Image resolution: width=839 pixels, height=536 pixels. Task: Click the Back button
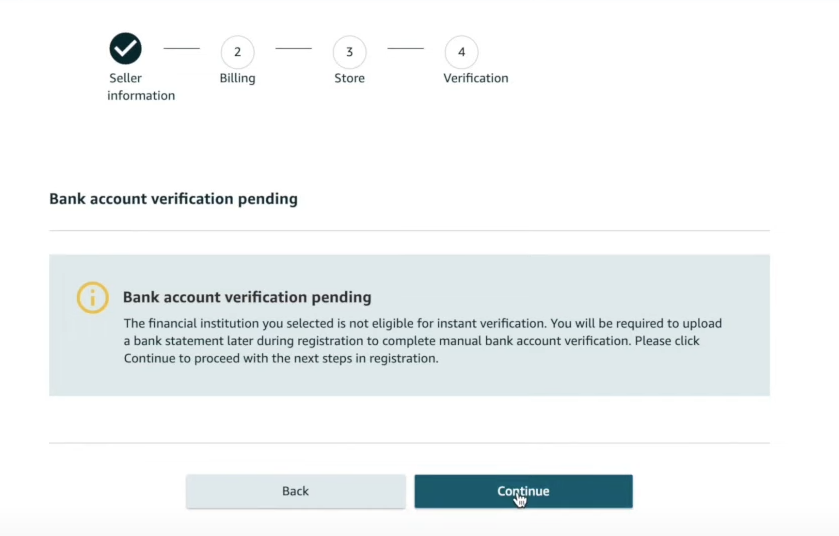[x=295, y=491]
